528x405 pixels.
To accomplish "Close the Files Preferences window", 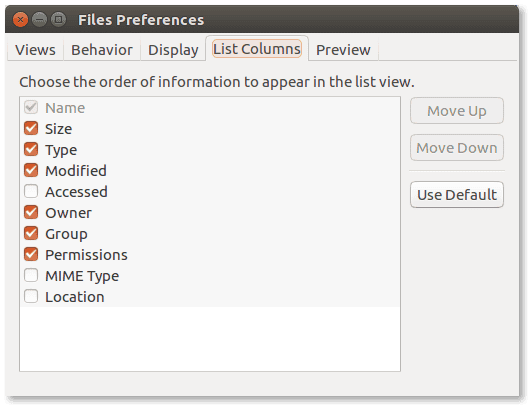I will 21,20.
